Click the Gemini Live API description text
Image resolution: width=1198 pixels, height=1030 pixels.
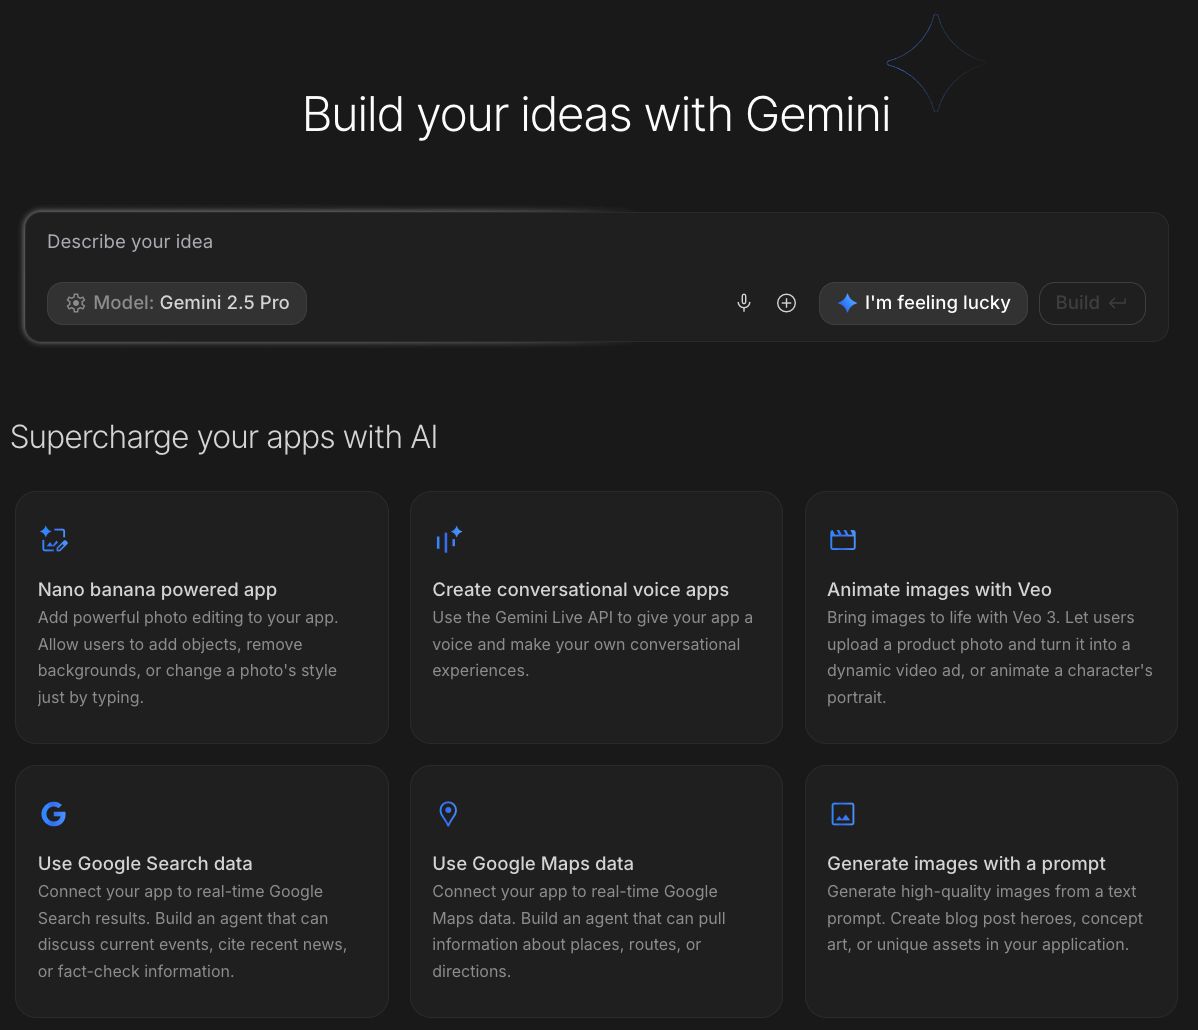tap(592, 644)
